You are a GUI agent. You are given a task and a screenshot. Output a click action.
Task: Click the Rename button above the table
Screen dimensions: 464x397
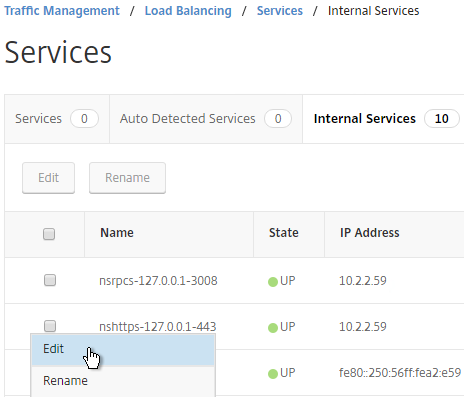pyautogui.click(x=127, y=178)
